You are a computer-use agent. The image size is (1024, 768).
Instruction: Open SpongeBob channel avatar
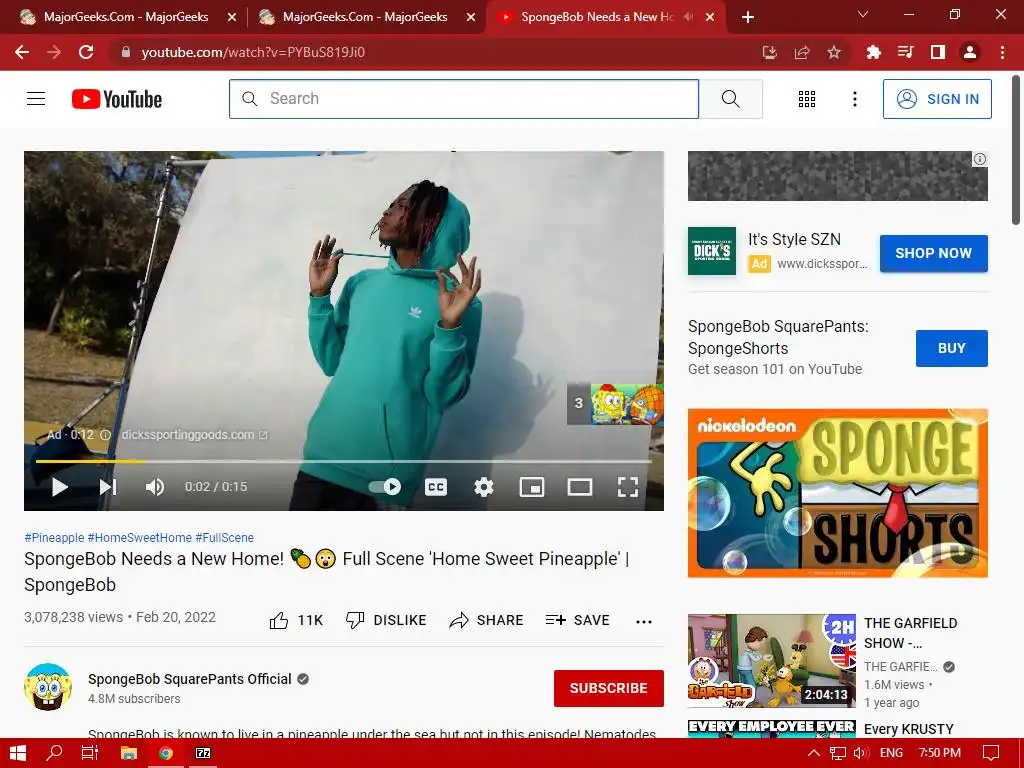pos(48,687)
